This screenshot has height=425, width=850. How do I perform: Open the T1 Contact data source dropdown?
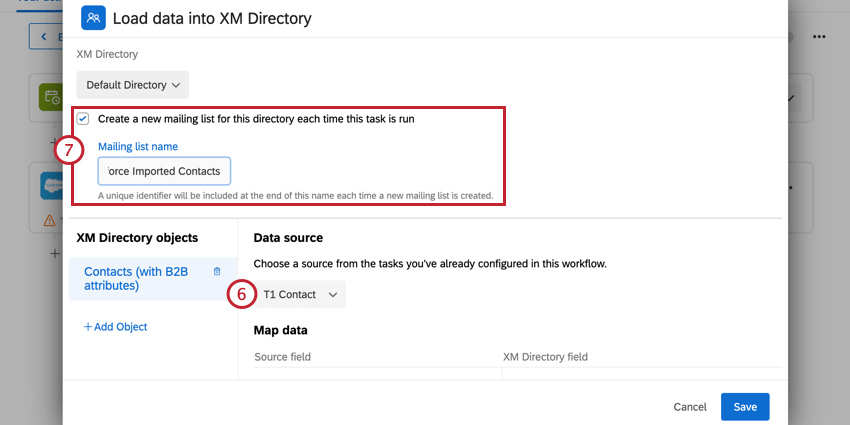tap(300, 294)
